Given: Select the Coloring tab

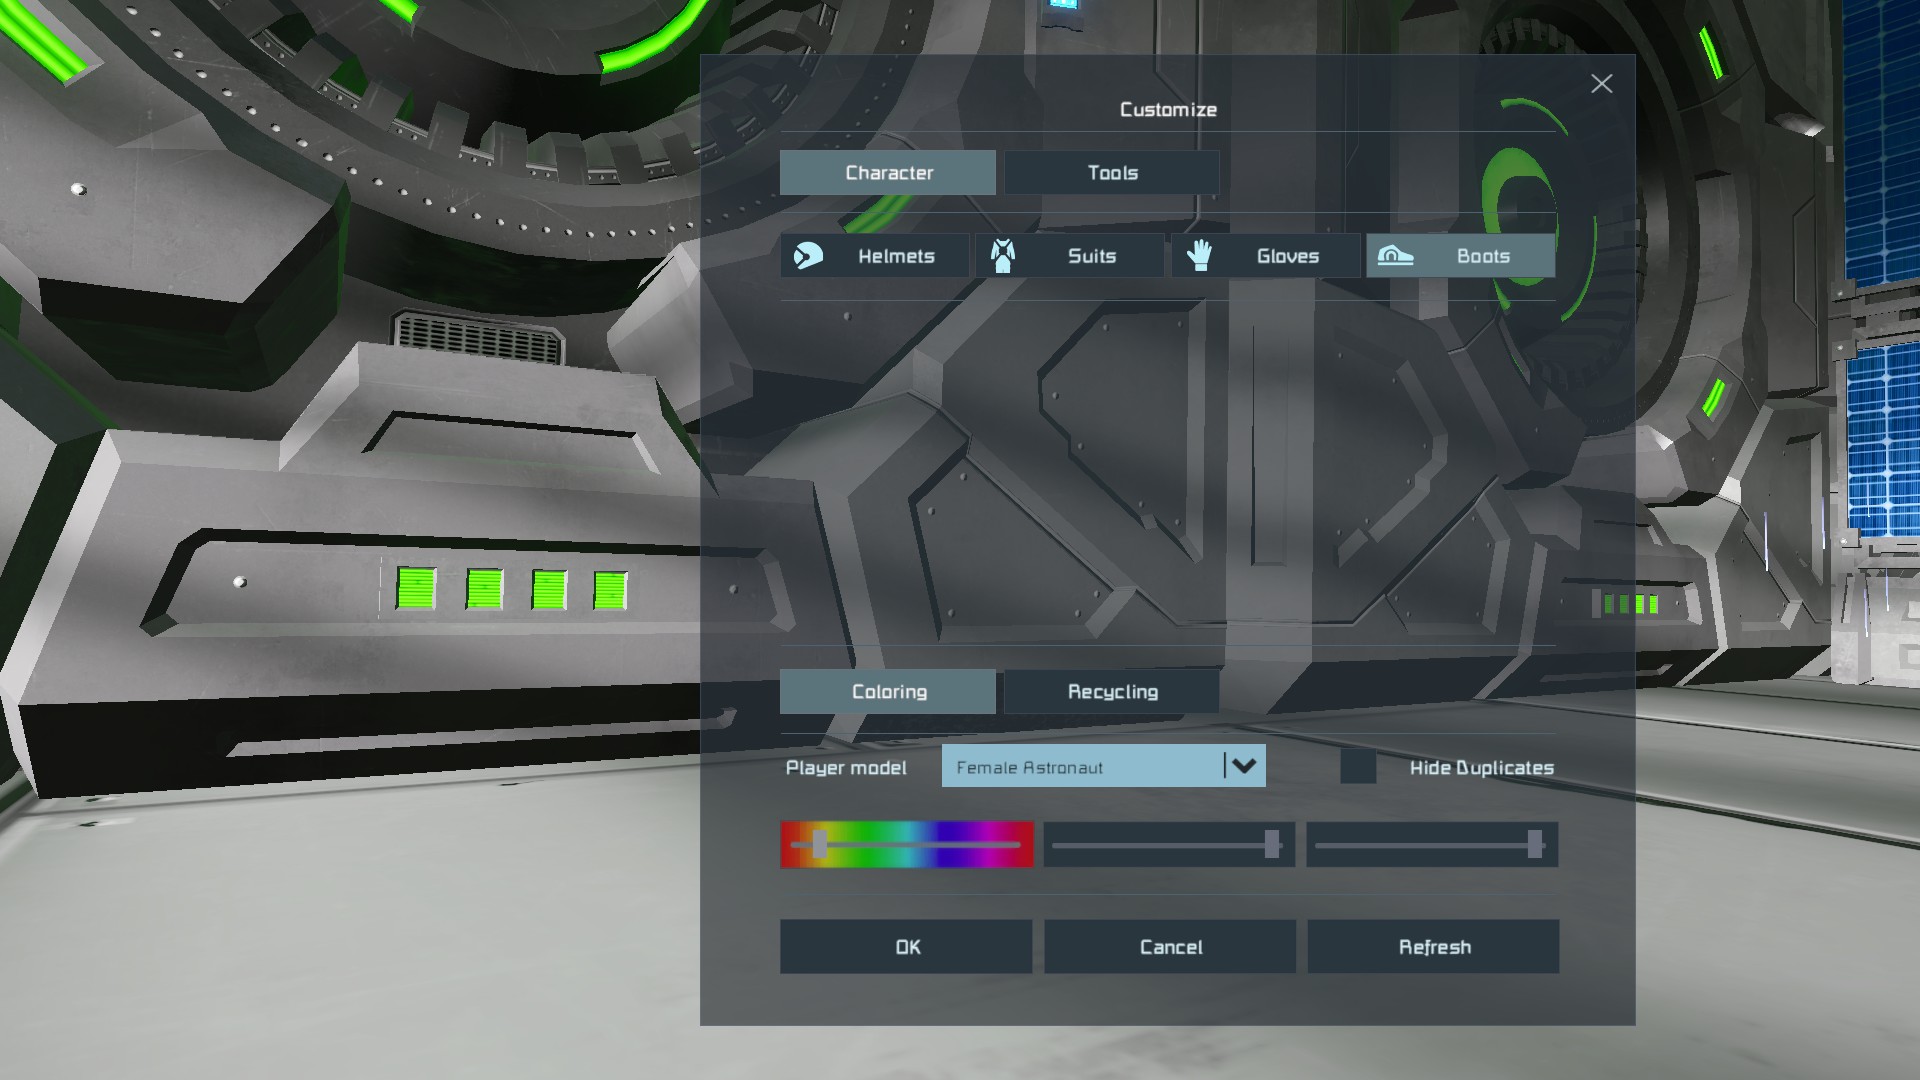Looking at the screenshot, I should coord(888,692).
